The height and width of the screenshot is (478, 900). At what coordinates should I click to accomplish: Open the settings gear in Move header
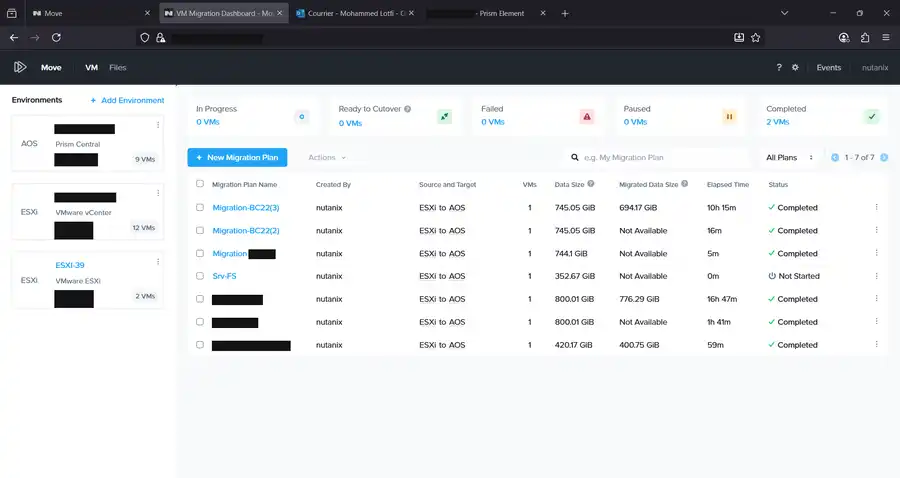point(795,67)
